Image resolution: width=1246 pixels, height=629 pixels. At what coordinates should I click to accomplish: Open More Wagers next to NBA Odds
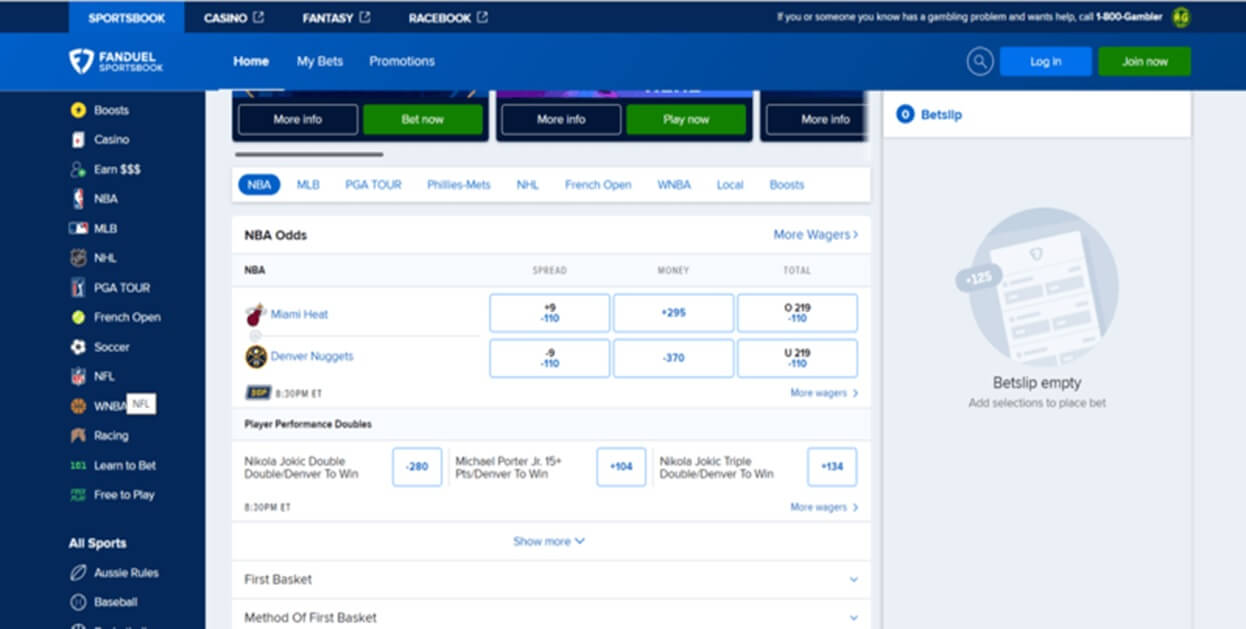pyautogui.click(x=815, y=234)
